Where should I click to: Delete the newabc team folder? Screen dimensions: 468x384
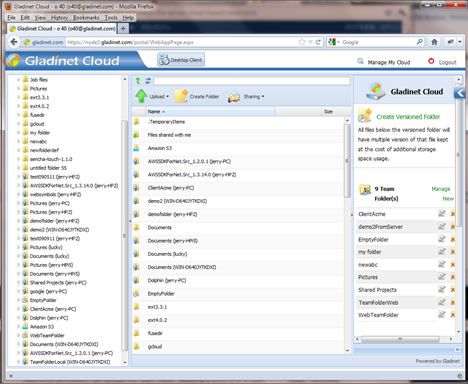453,264
